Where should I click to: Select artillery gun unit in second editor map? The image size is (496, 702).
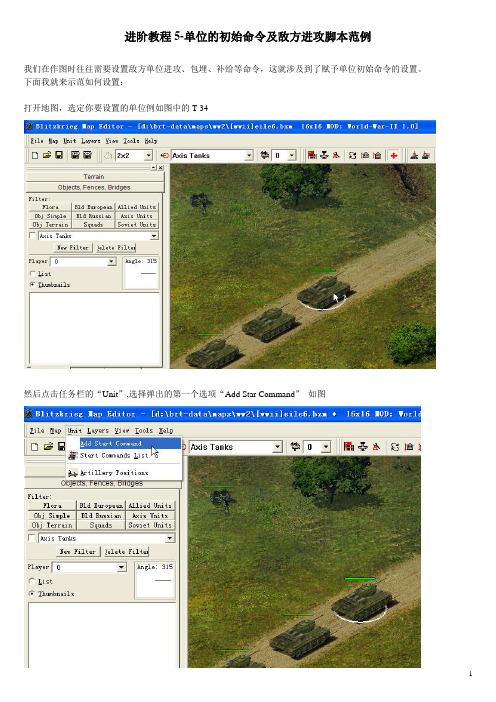click(x=221, y=500)
